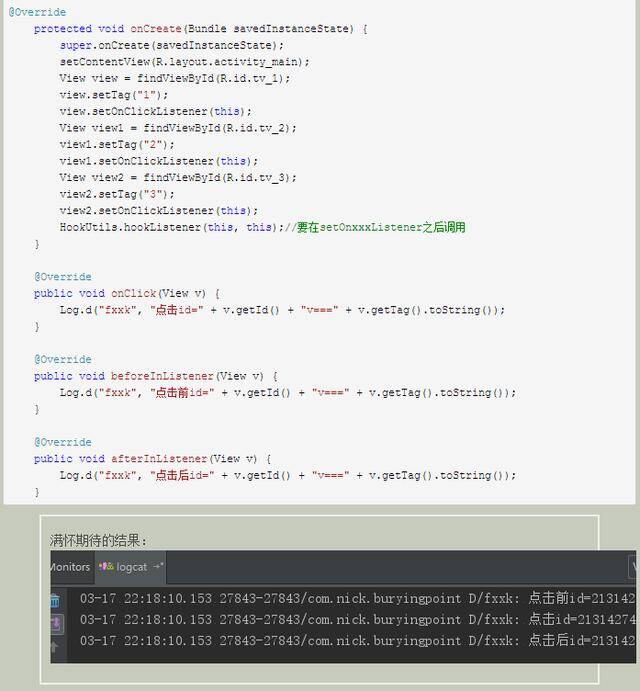Viewport: 640px width, 691px height.
Task: Click the @Override above onClick method
Action: (x=63, y=277)
